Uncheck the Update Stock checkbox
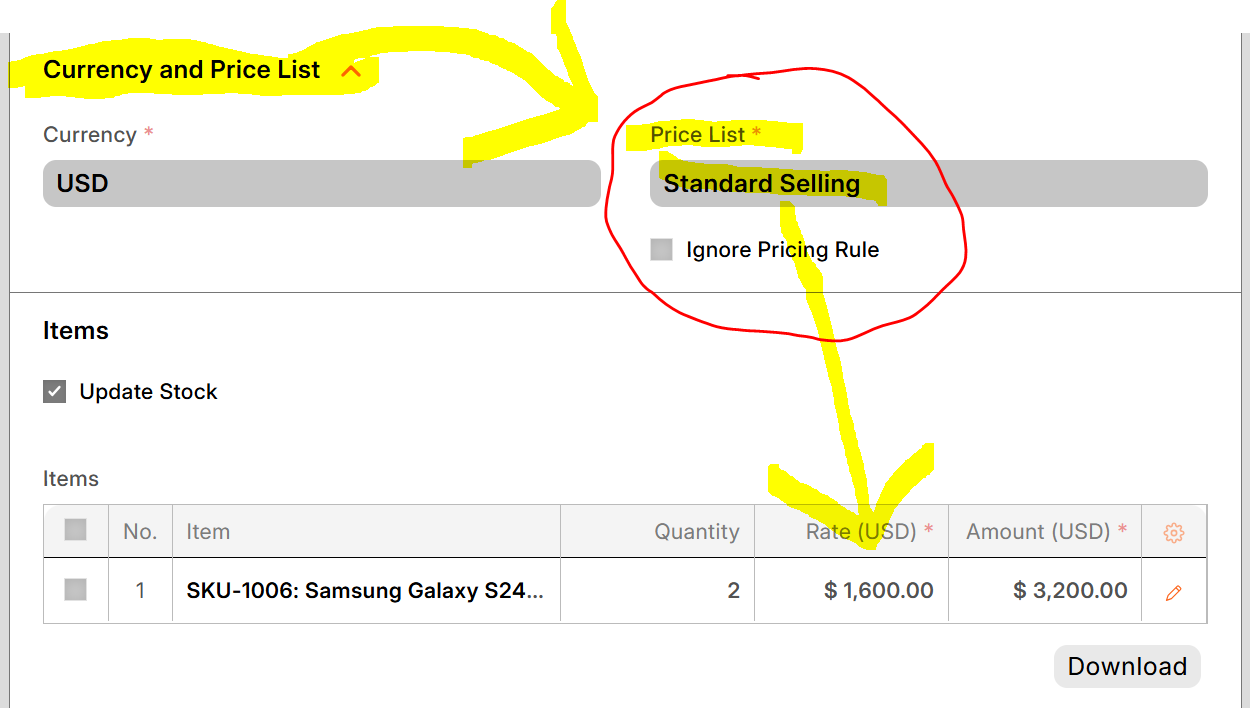The height and width of the screenshot is (708, 1250). pos(55,392)
